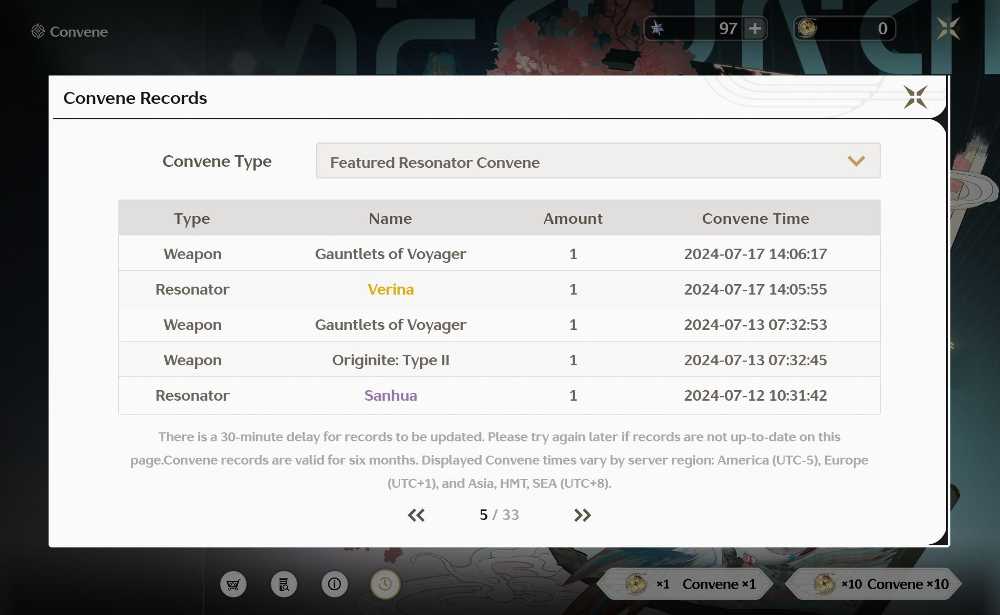Click the Sanhua resonator name
The image size is (1000, 615).
390,395
